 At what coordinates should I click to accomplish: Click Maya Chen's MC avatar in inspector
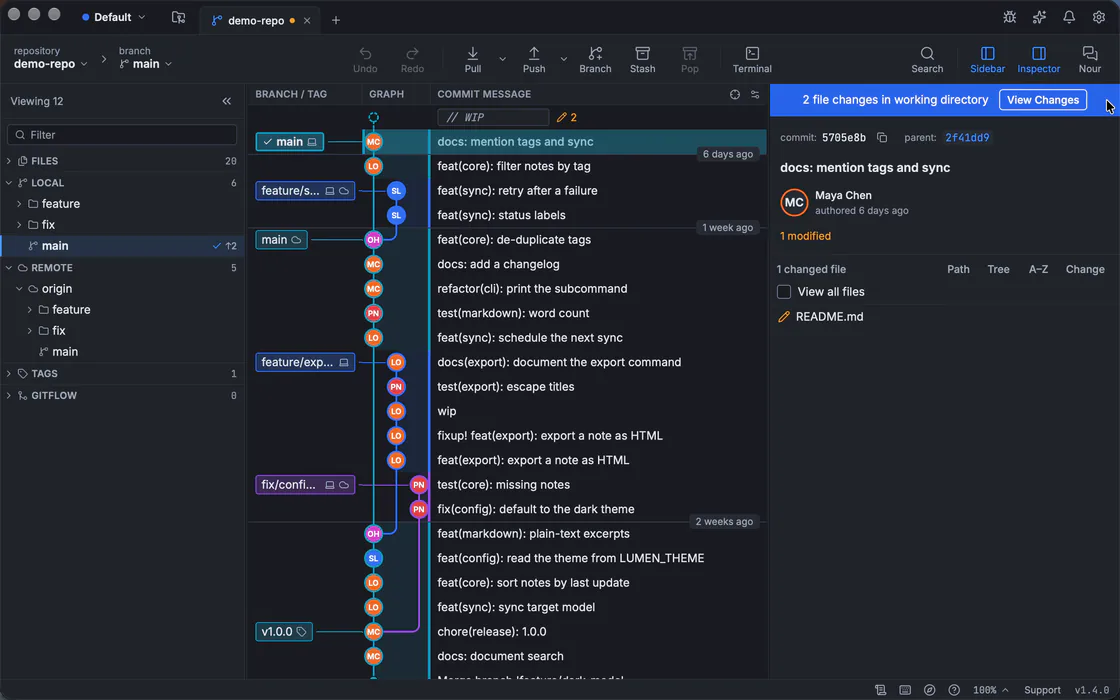(794, 202)
